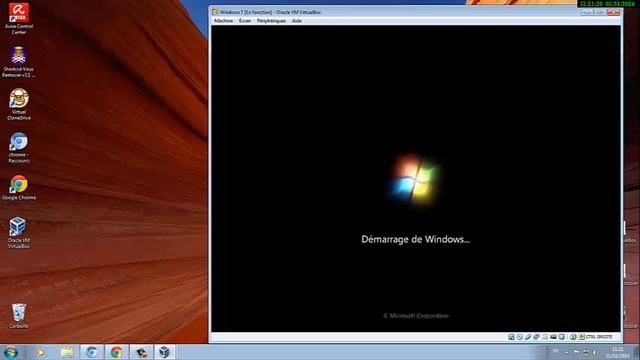The height and width of the screenshot is (360, 640).
Task: Open the volume speaker tray icon
Action: coord(595,352)
